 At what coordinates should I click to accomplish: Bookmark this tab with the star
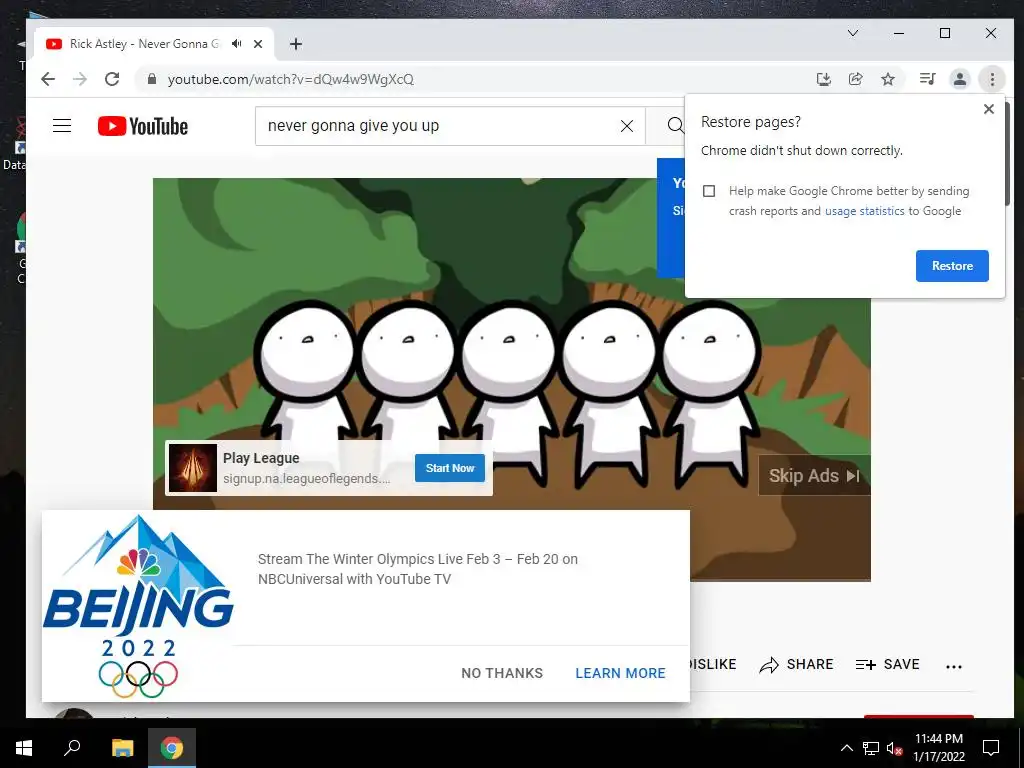click(888, 79)
